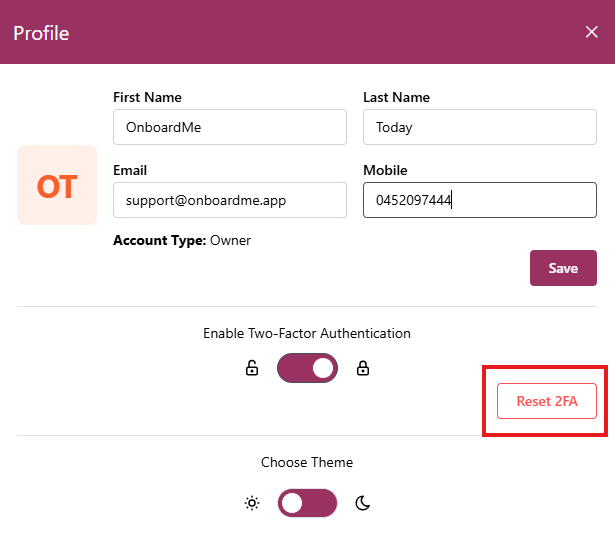Image resolution: width=615 pixels, height=554 pixels.
Task: Click the Enable Two-Factor Authentication label
Action: coord(307,333)
